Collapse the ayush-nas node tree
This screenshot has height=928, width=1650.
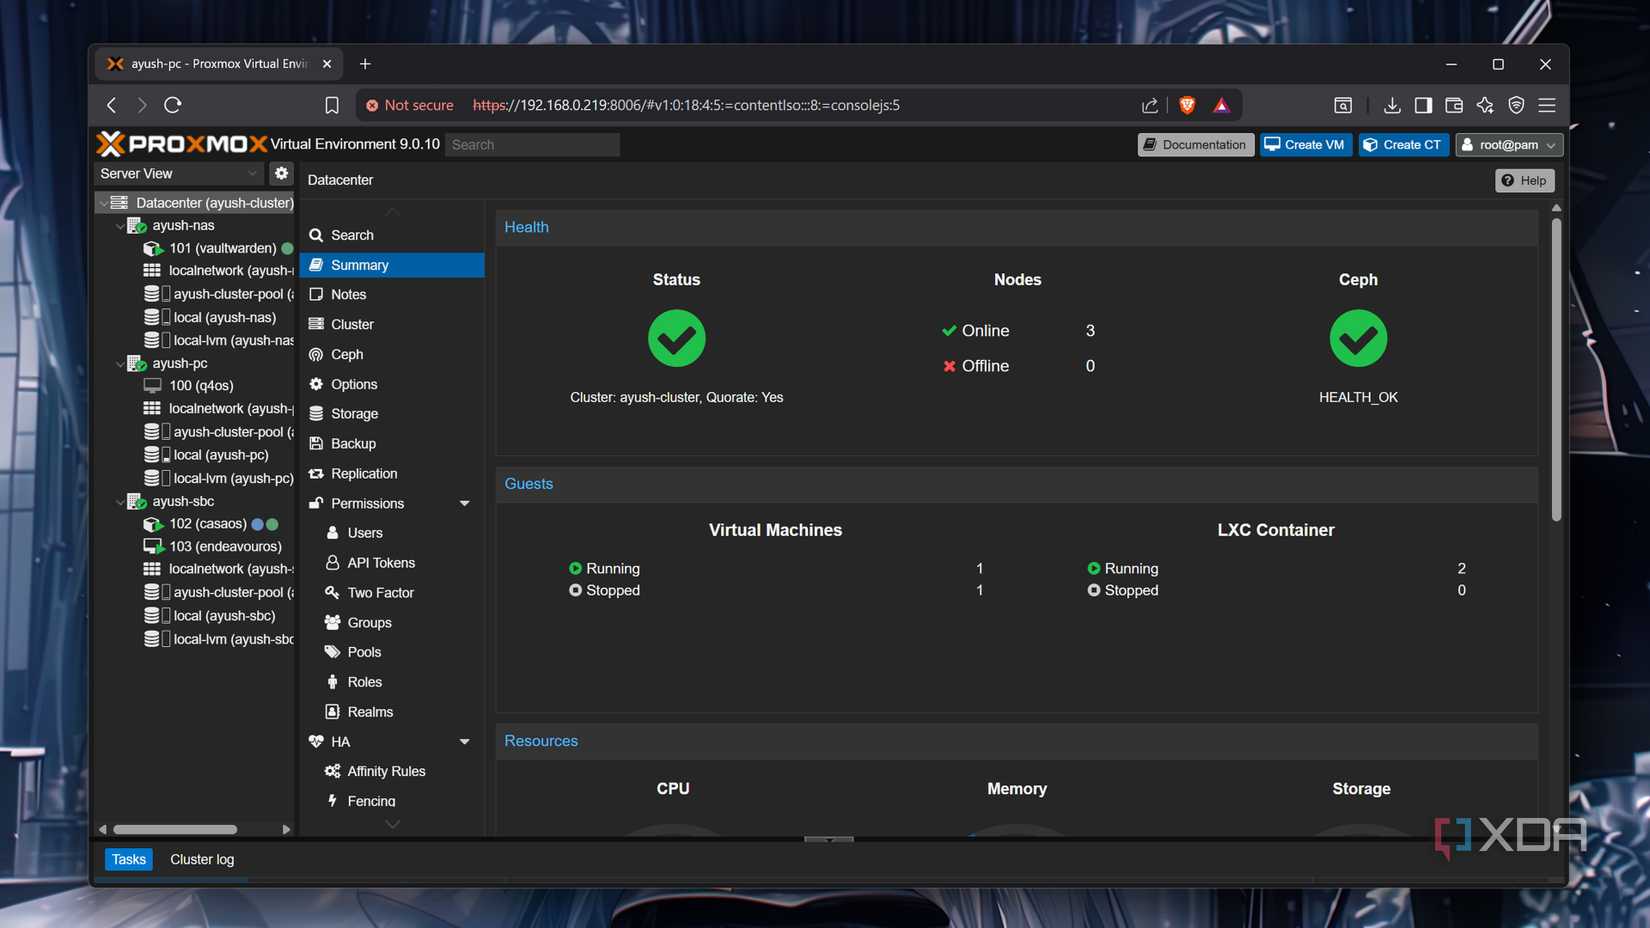coord(120,226)
